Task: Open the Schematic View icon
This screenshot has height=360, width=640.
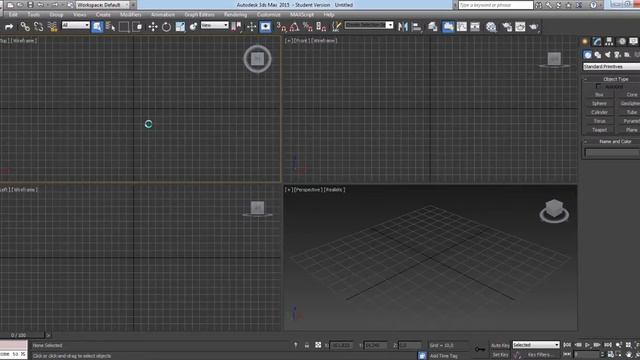Action: click(x=475, y=27)
